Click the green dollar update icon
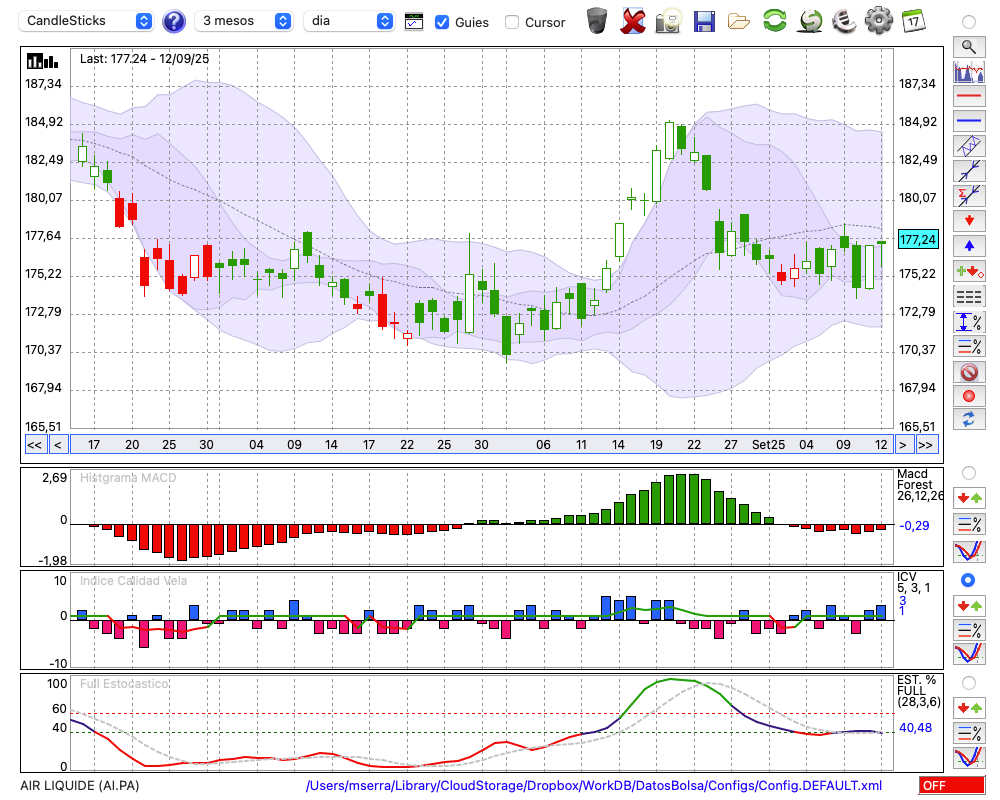Viewport: 1000px width, 800px height. tap(810, 21)
